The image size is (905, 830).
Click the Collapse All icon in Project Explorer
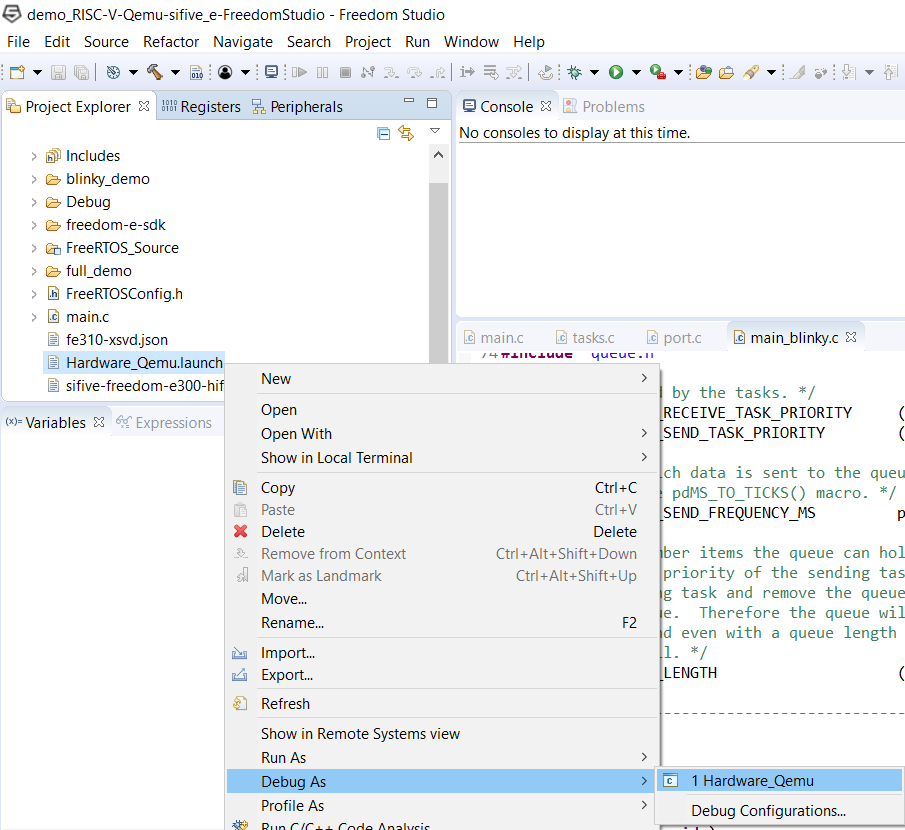[383, 133]
